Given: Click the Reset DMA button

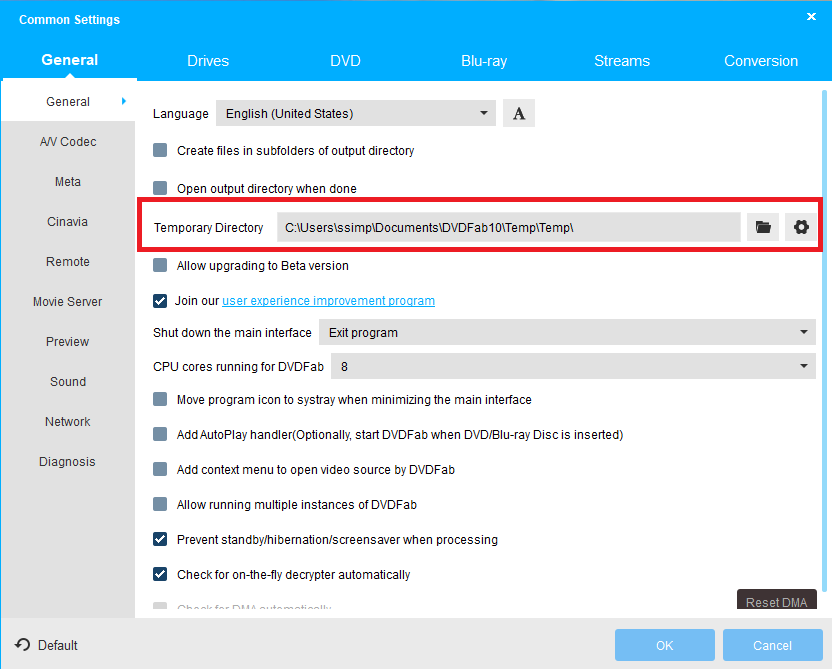Looking at the screenshot, I should pos(776,600).
